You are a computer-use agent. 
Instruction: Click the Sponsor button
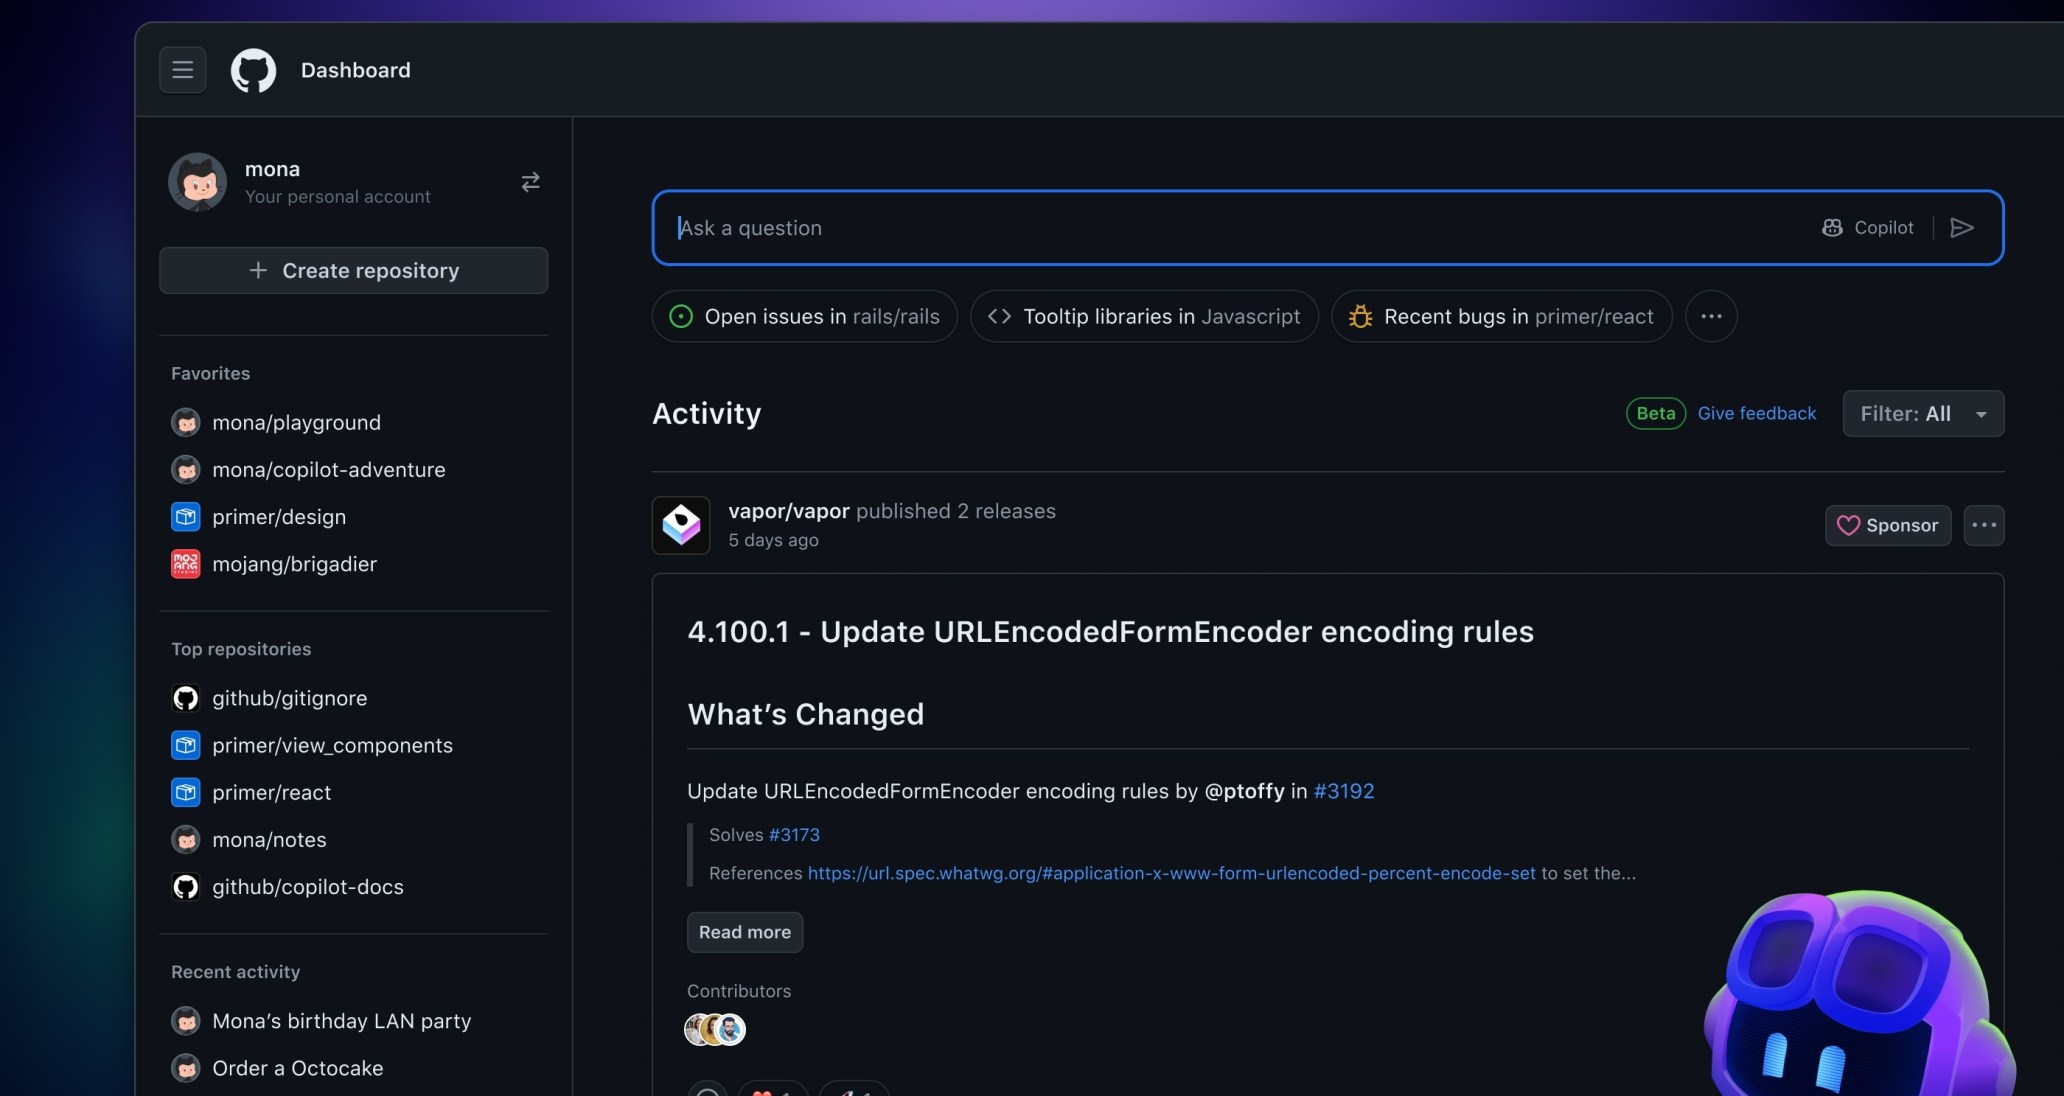1888,525
